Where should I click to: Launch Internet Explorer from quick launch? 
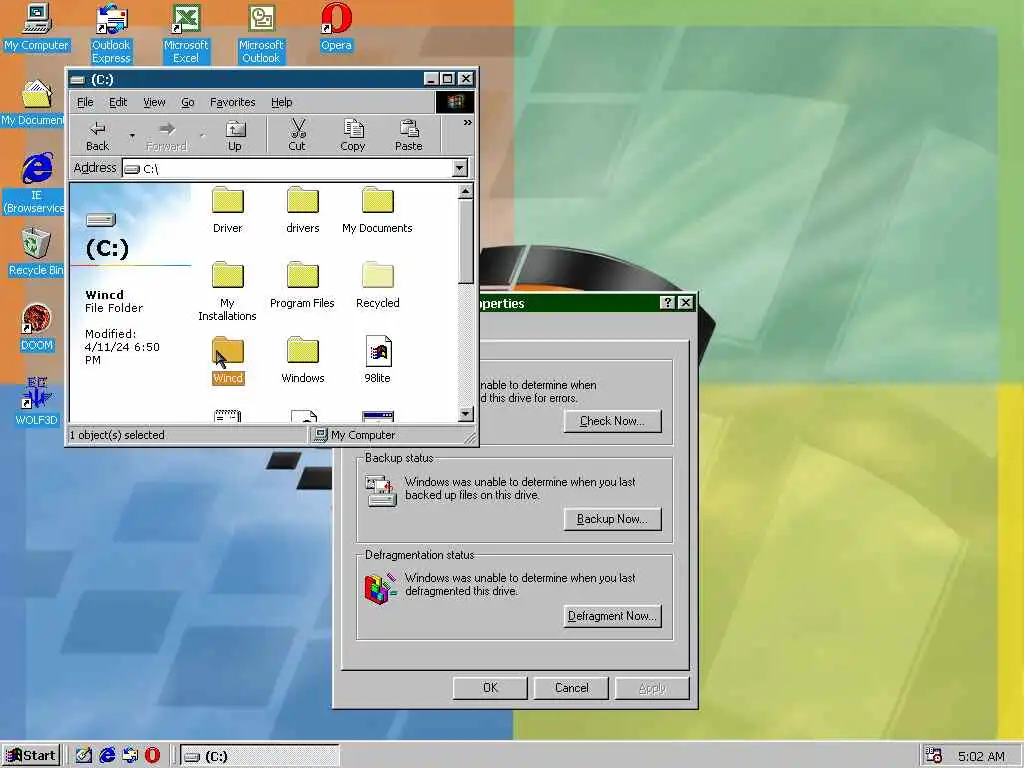click(107, 756)
